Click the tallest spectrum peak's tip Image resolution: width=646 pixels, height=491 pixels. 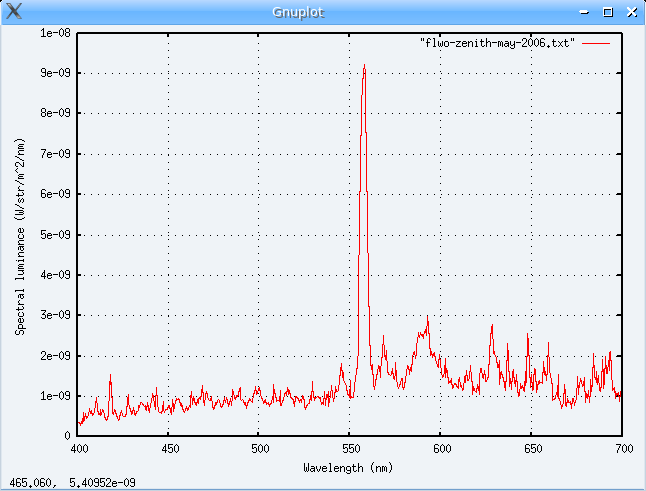364,66
